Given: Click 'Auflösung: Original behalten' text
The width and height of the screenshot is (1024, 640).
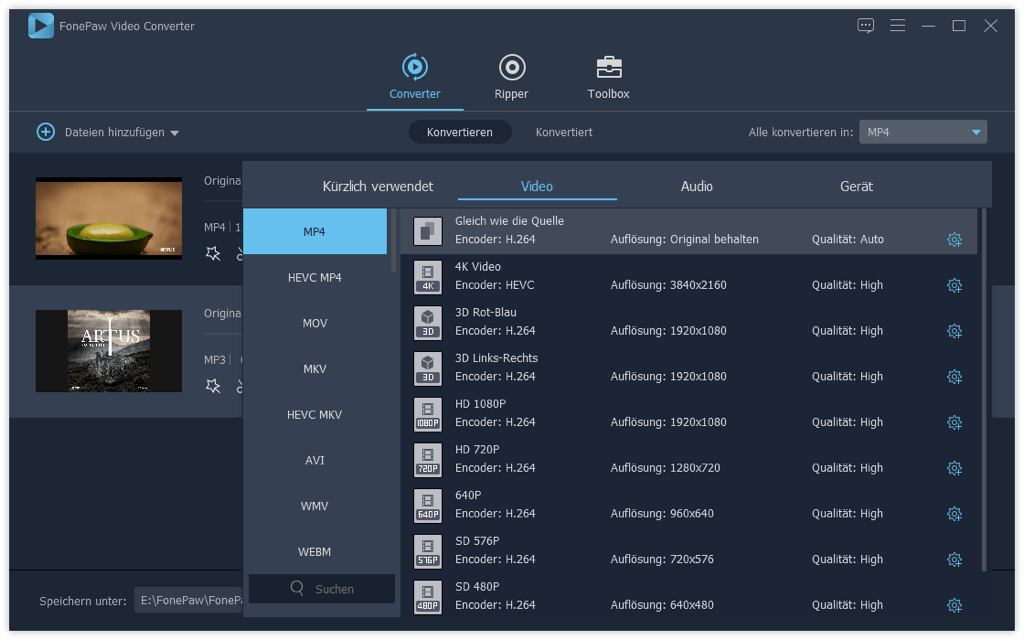Looking at the screenshot, I should [x=684, y=239].
